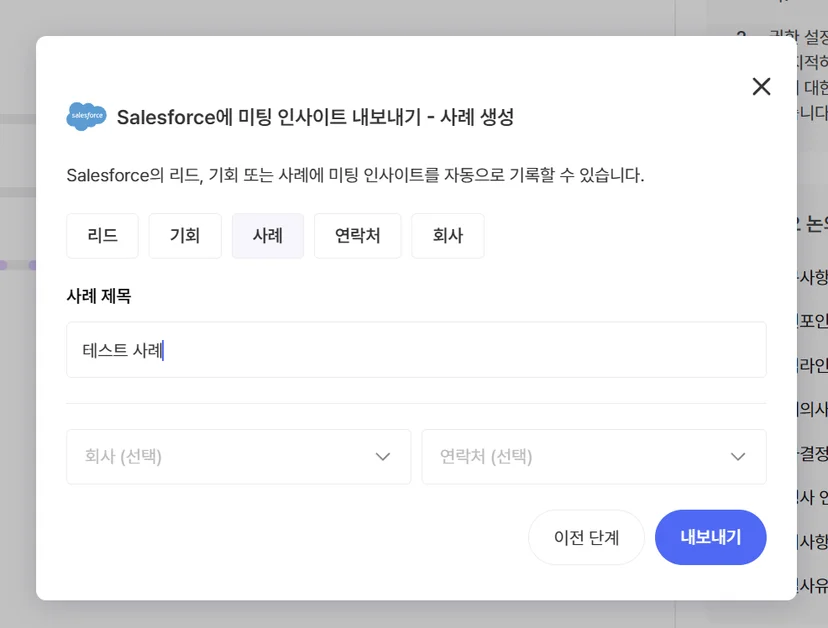The height and width of the screenshot is (628, 828).
Task: Click the dialog title mentioning 사례 생성
Action: [315, 117]
